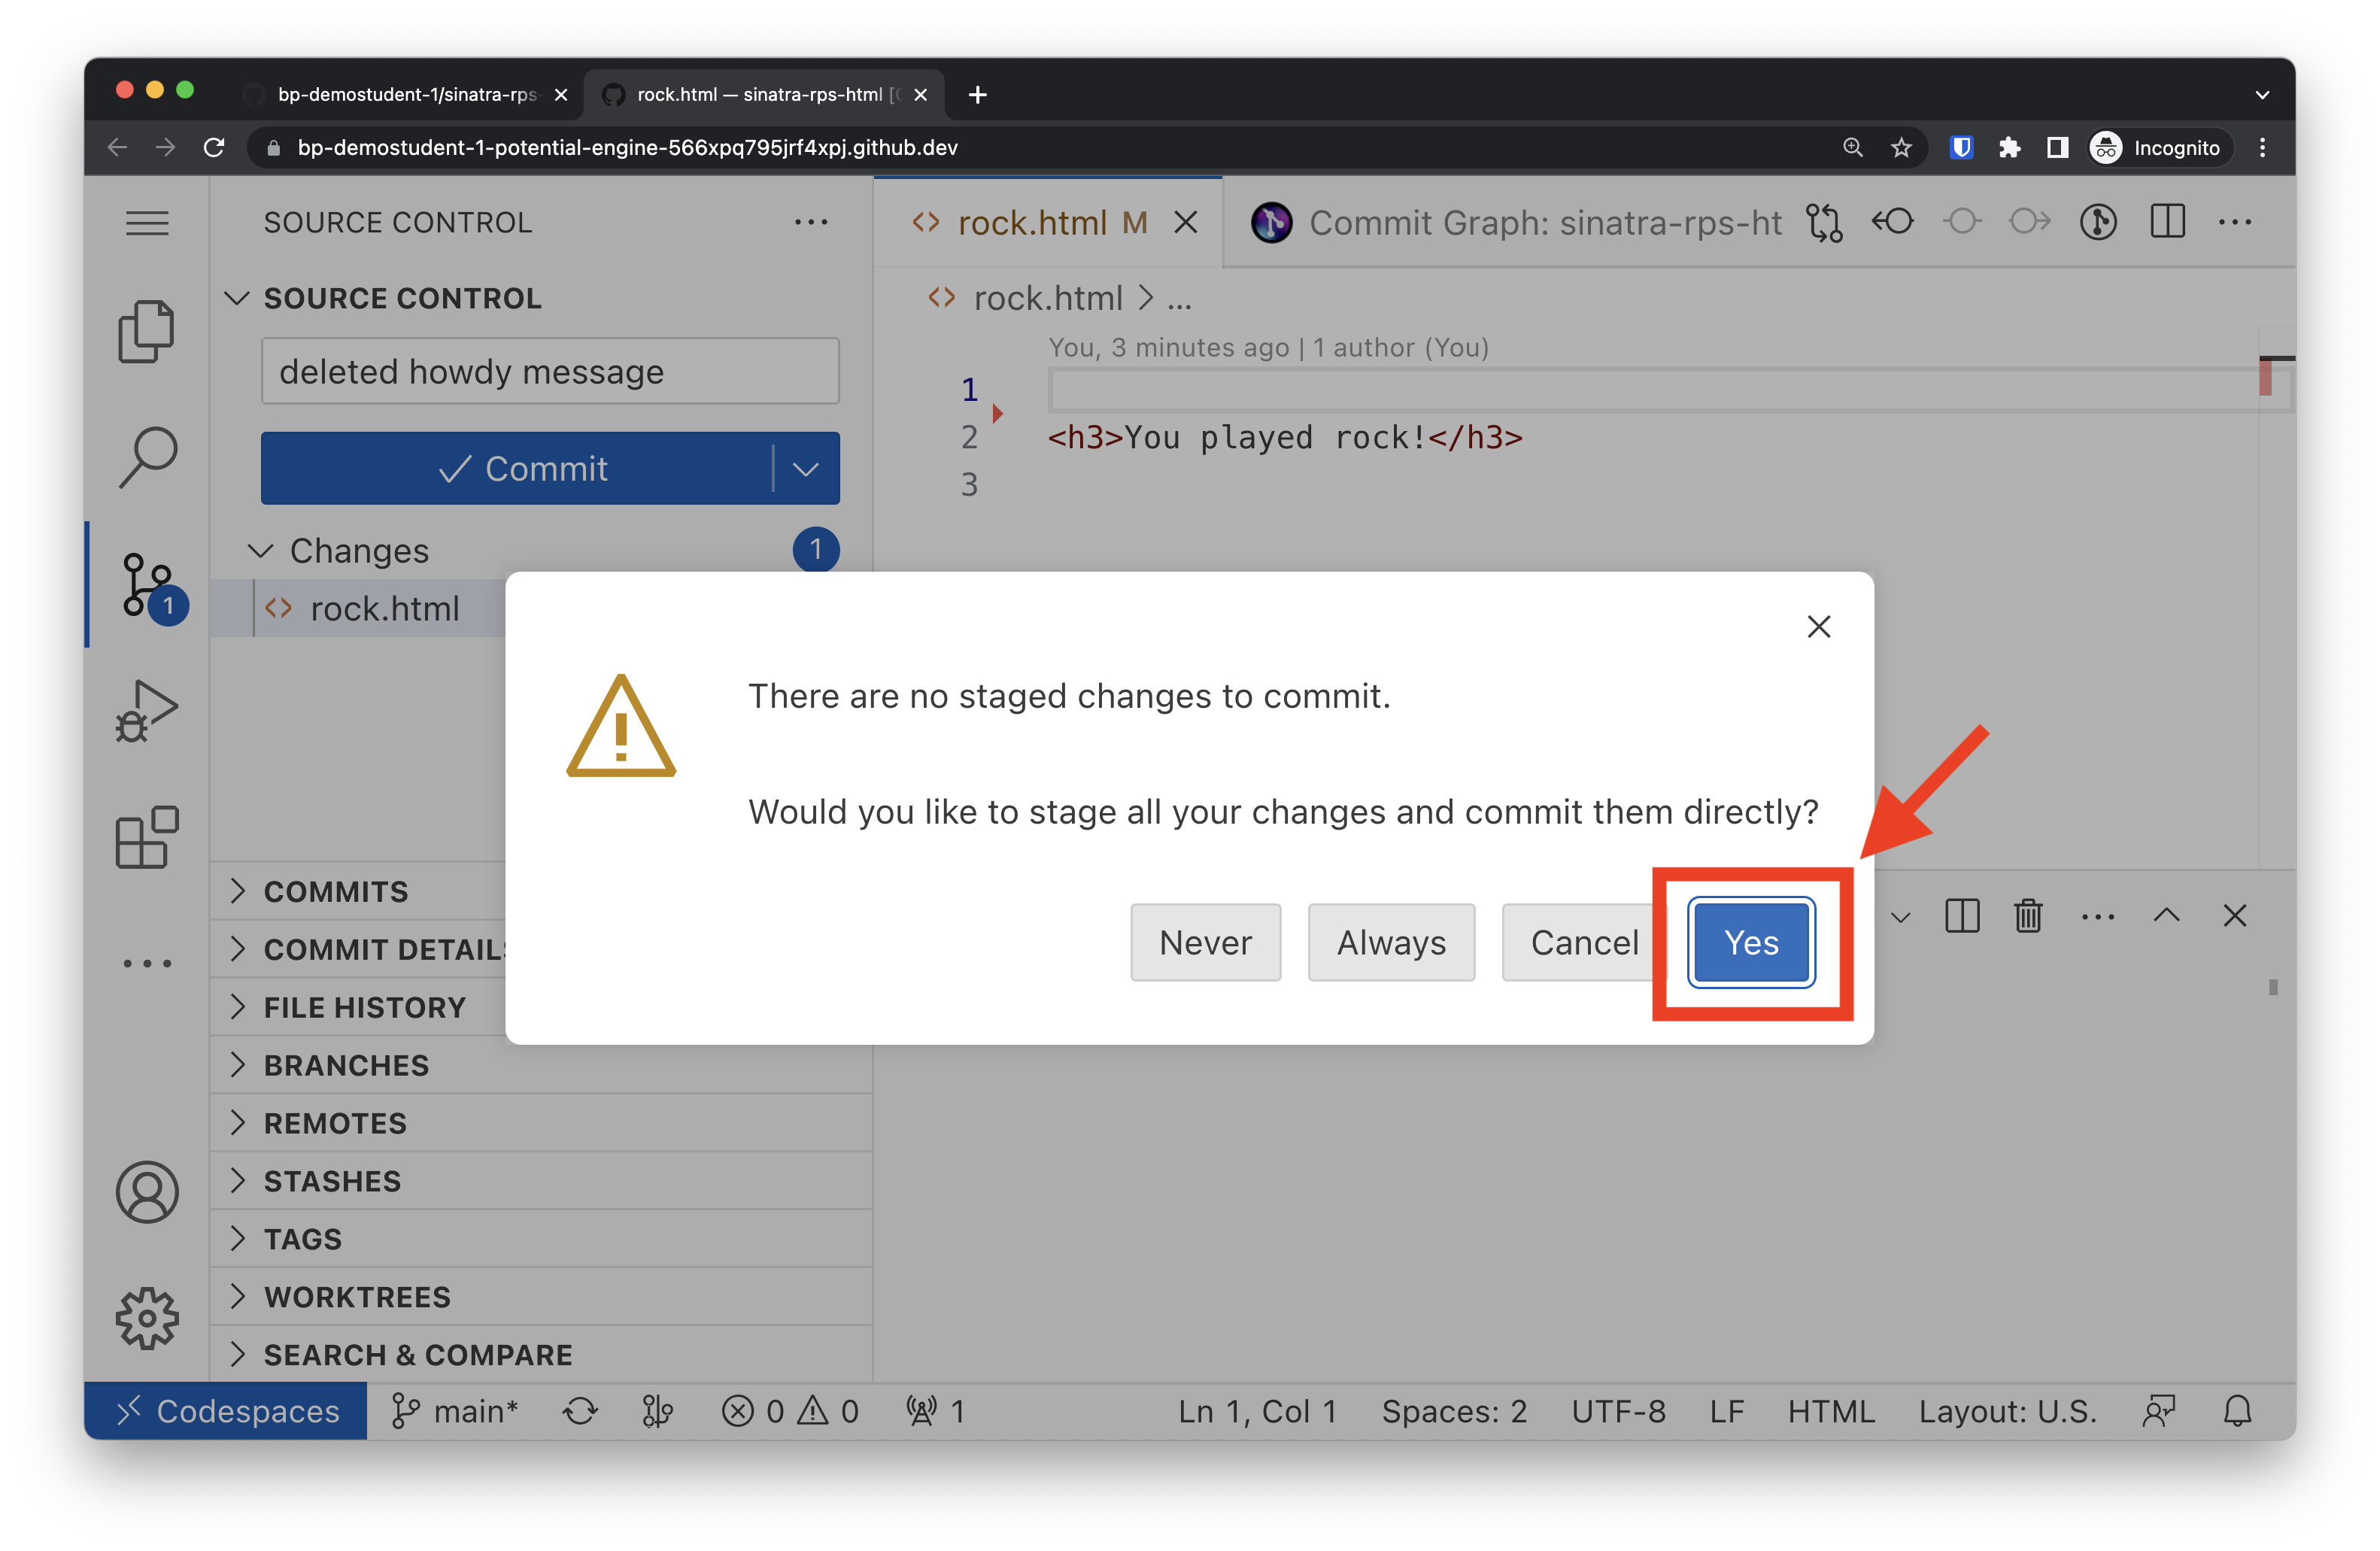Open the Commit button dropdown arrow

click(806, 468)
